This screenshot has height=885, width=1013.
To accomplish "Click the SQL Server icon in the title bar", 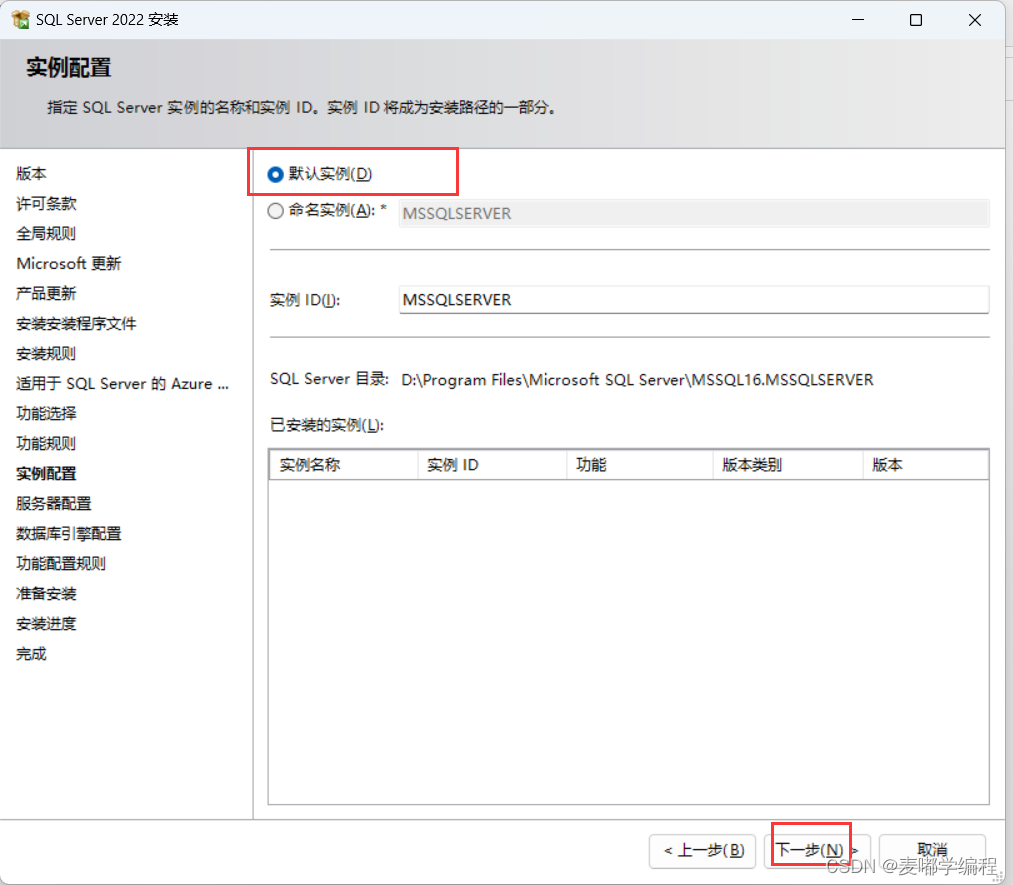I will [x=21, y=19].
